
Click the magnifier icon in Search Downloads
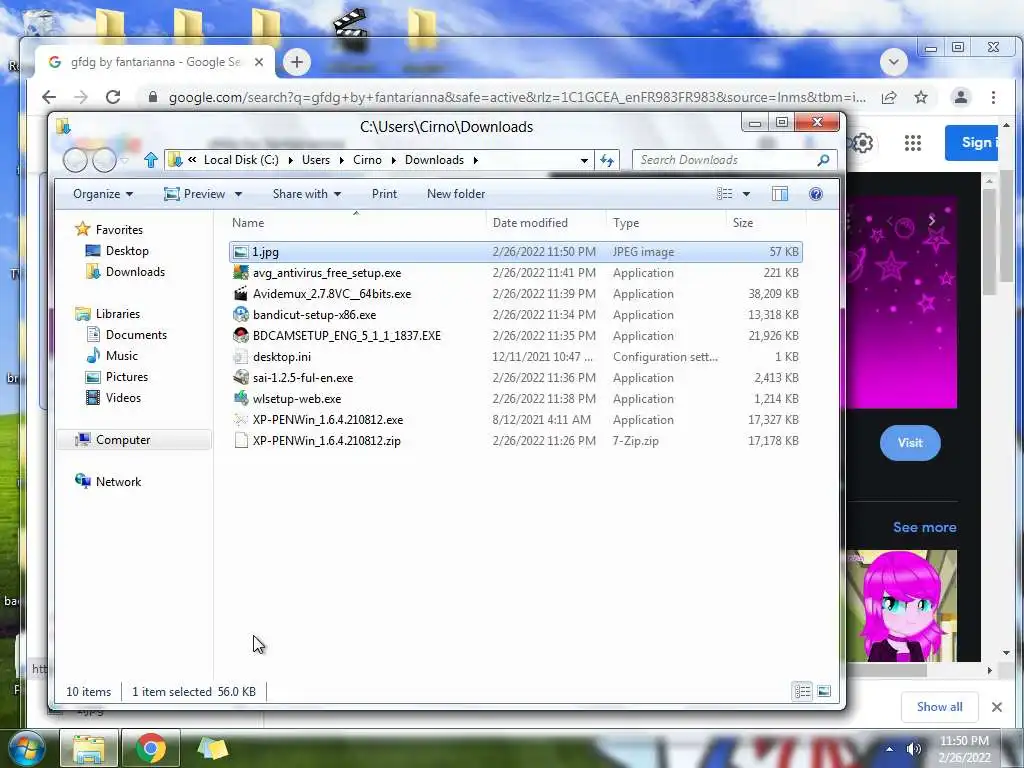[x=824, y=160]
